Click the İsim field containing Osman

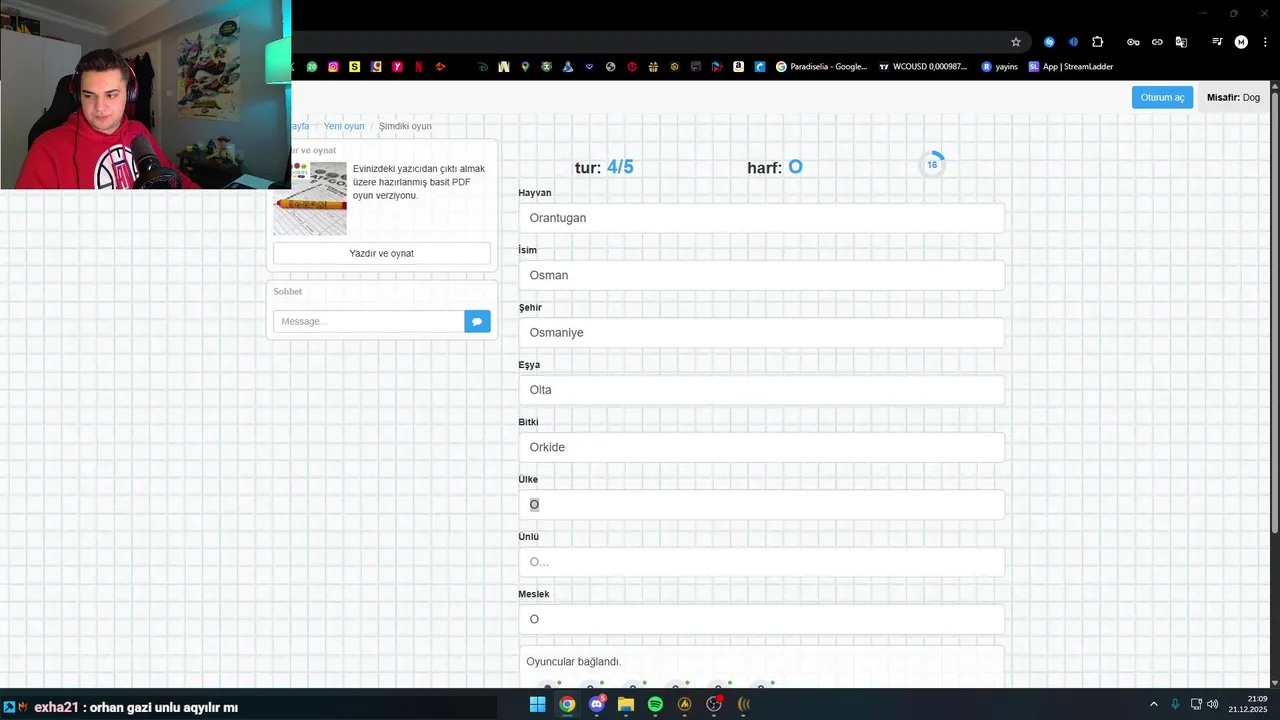coord(761,275)
